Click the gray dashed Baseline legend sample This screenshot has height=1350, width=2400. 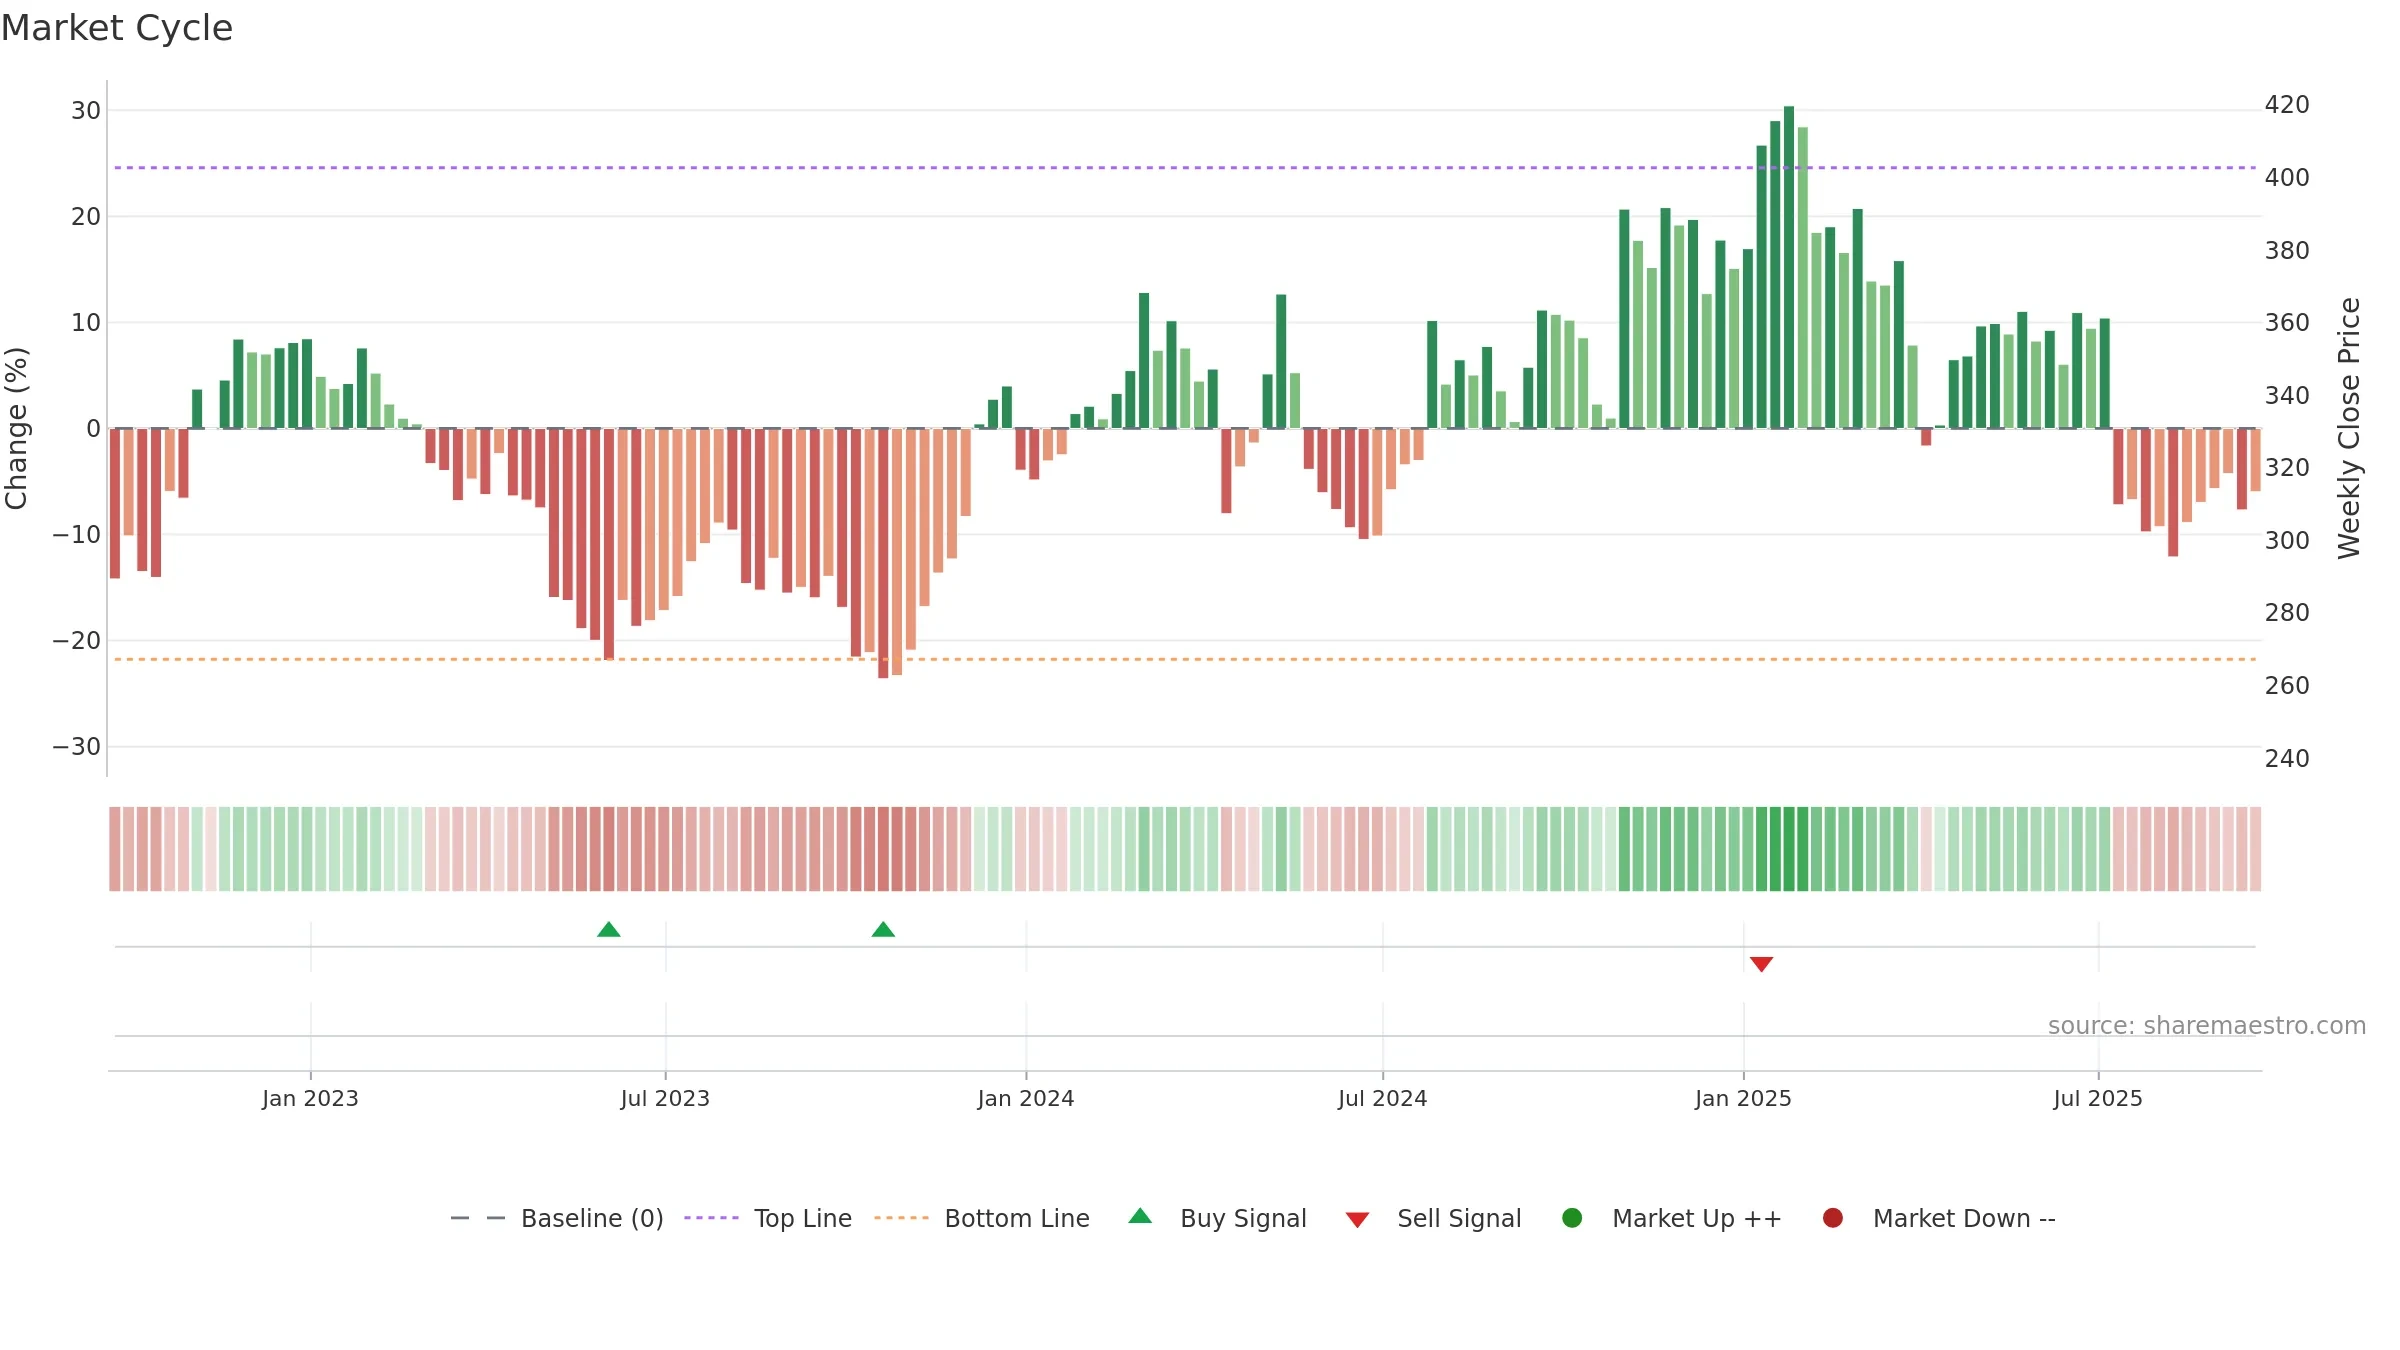478,1218
